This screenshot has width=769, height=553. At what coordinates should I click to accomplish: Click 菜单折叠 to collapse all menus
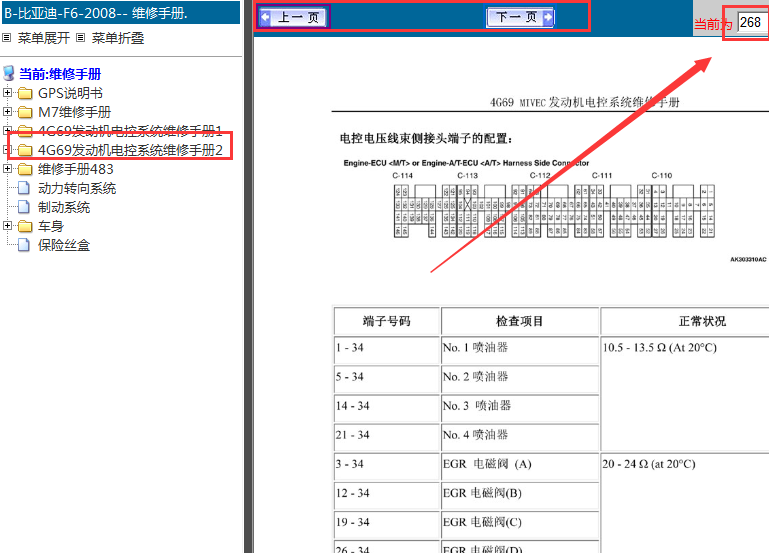pyautogui.click(x=118, y=38)
